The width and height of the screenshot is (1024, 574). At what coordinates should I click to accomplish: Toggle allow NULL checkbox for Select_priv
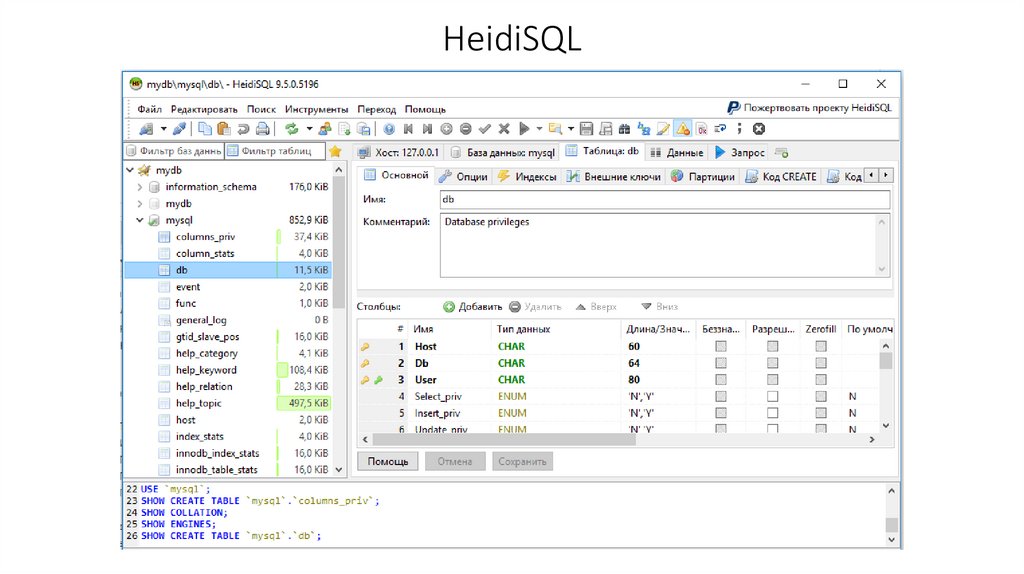coord(773,396)
